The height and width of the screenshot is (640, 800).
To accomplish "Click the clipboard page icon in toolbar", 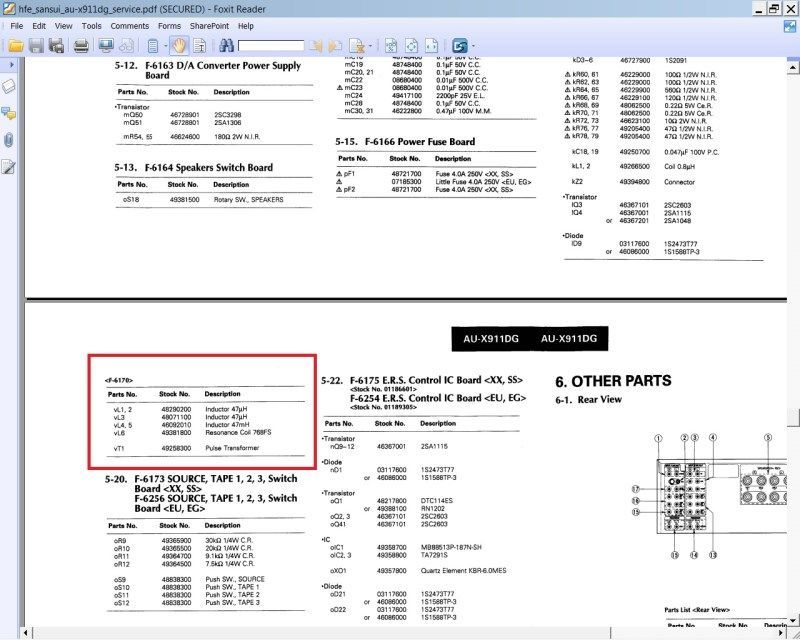I will [x=153, y=46].
